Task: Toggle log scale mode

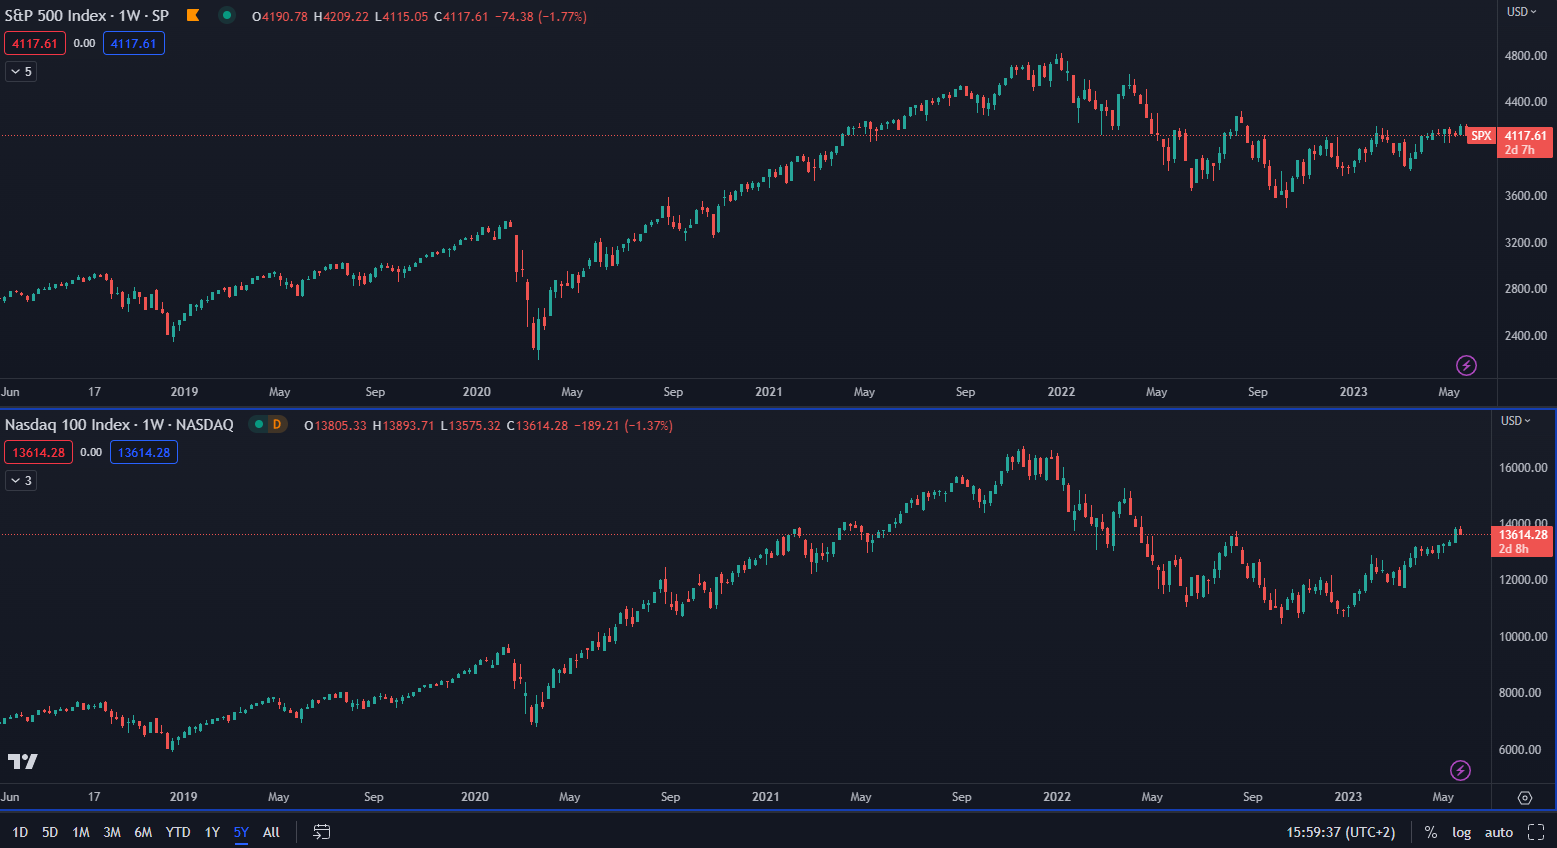Action: [x=1461, y=832]
